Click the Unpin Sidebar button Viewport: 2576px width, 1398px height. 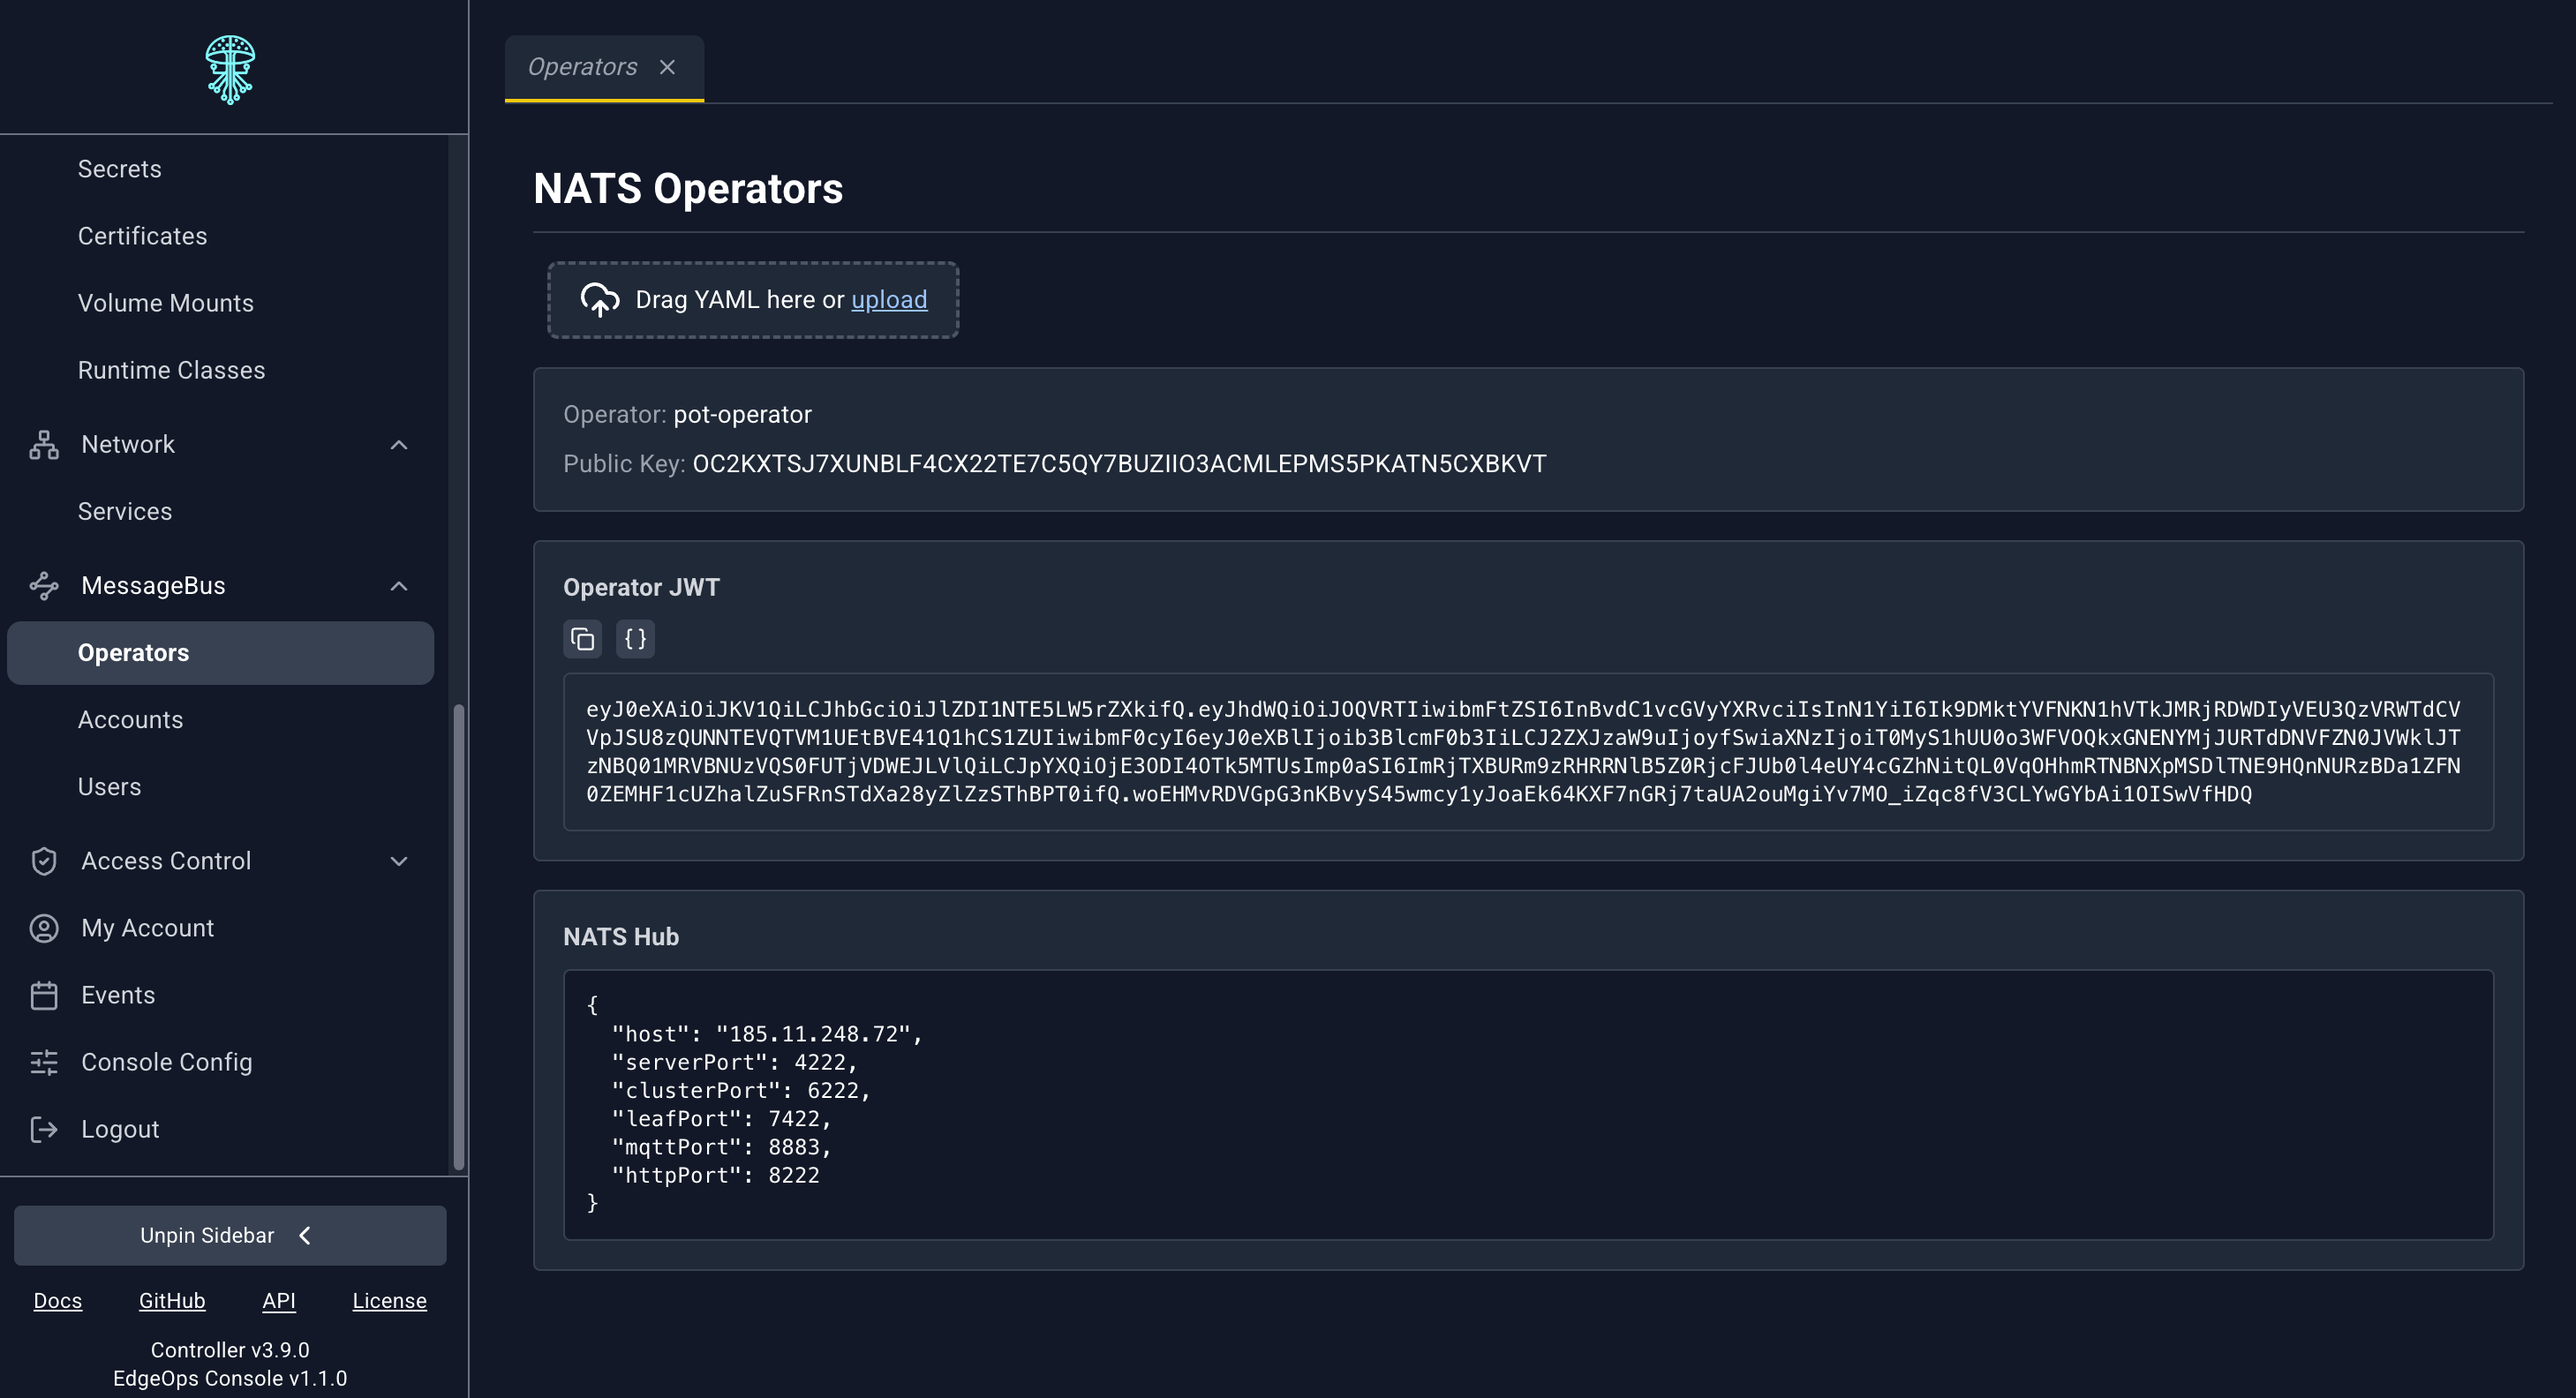point(230,1236)
